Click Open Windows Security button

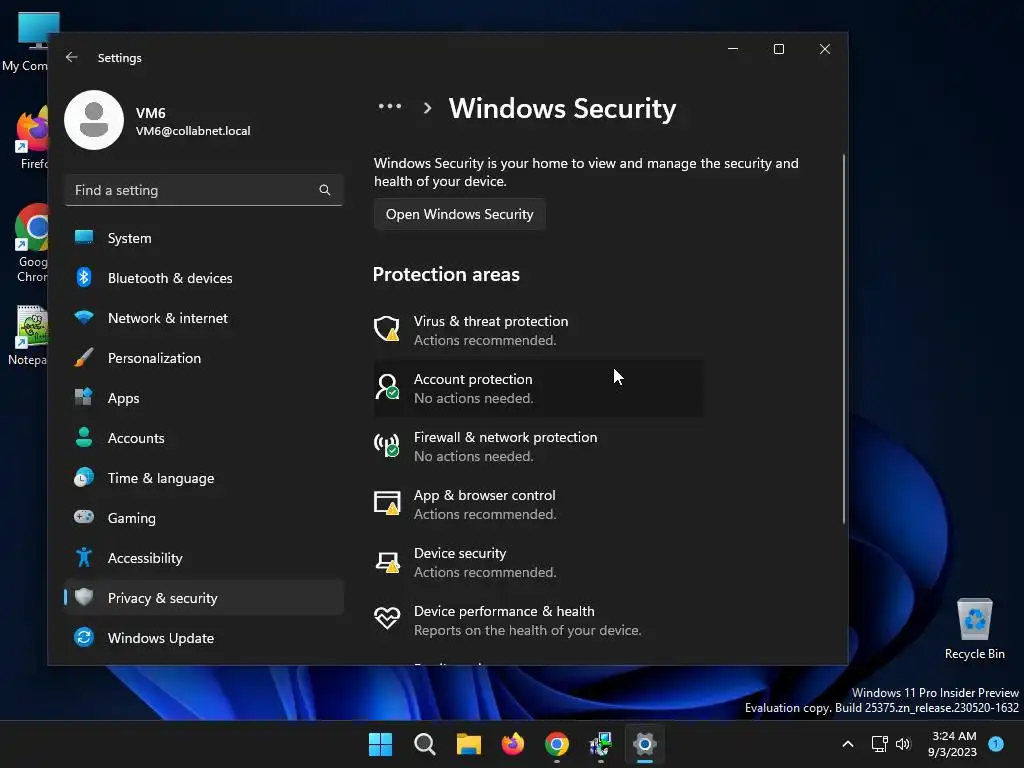tap(460, 214)
